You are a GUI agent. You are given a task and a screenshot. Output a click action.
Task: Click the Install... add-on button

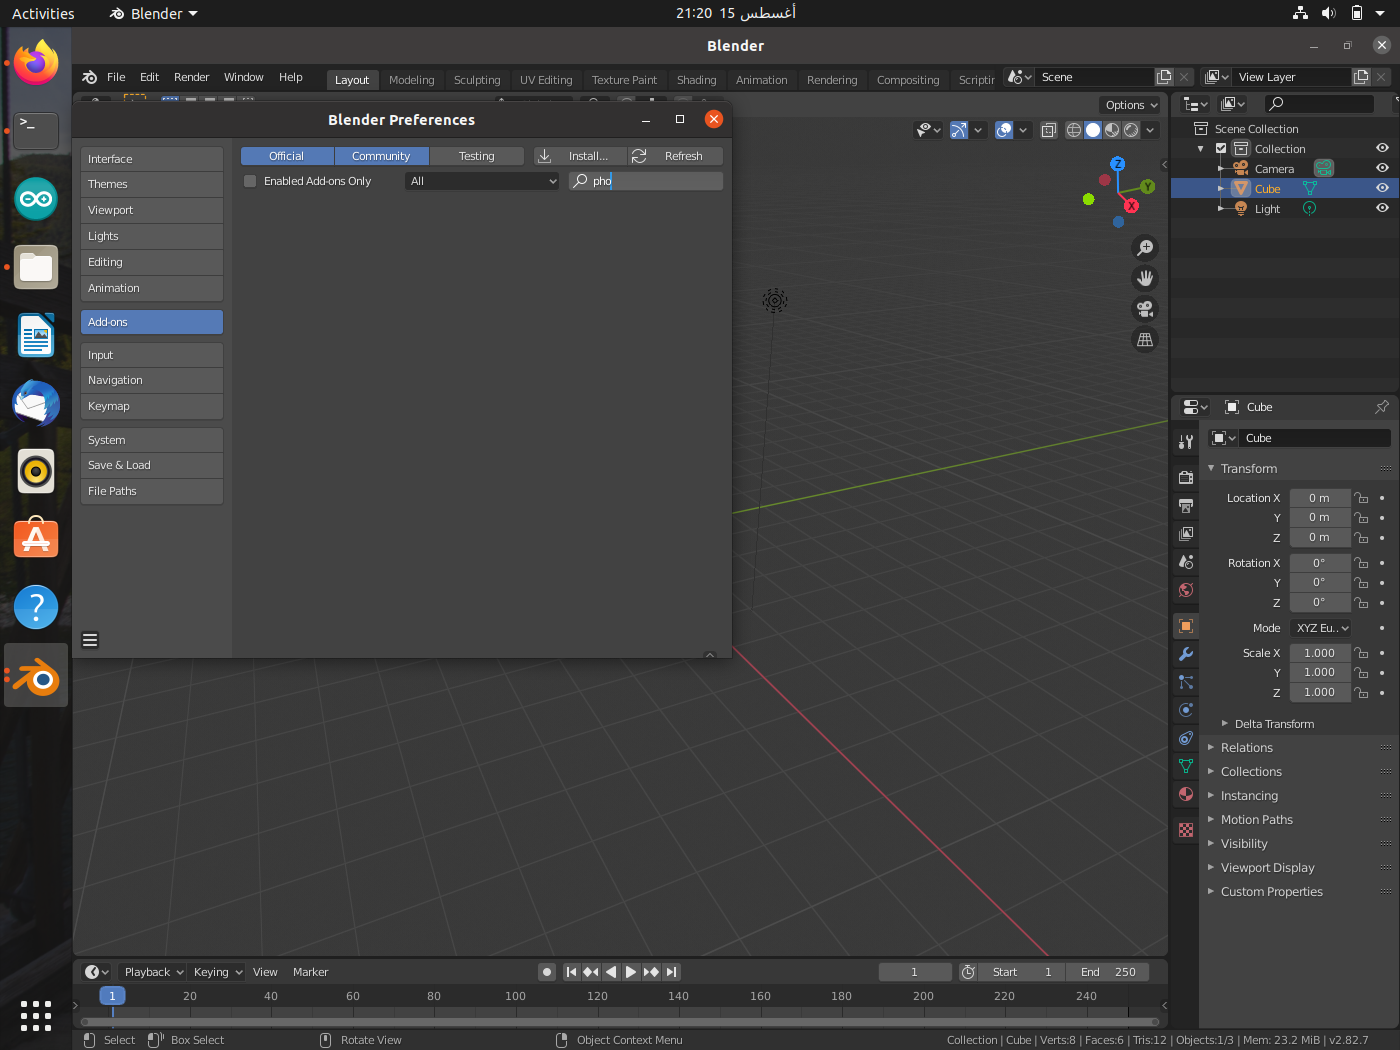[x=580, y=156]
